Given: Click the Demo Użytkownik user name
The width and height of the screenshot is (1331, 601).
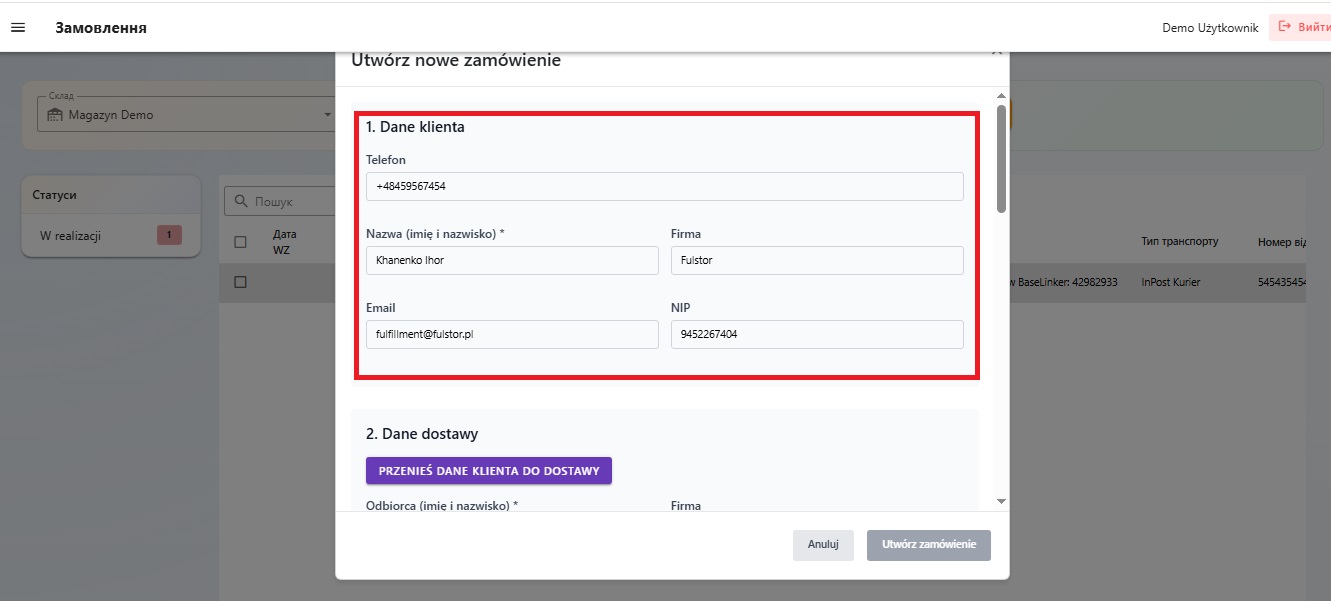Looking at the screenshot, I should 1210,28.
